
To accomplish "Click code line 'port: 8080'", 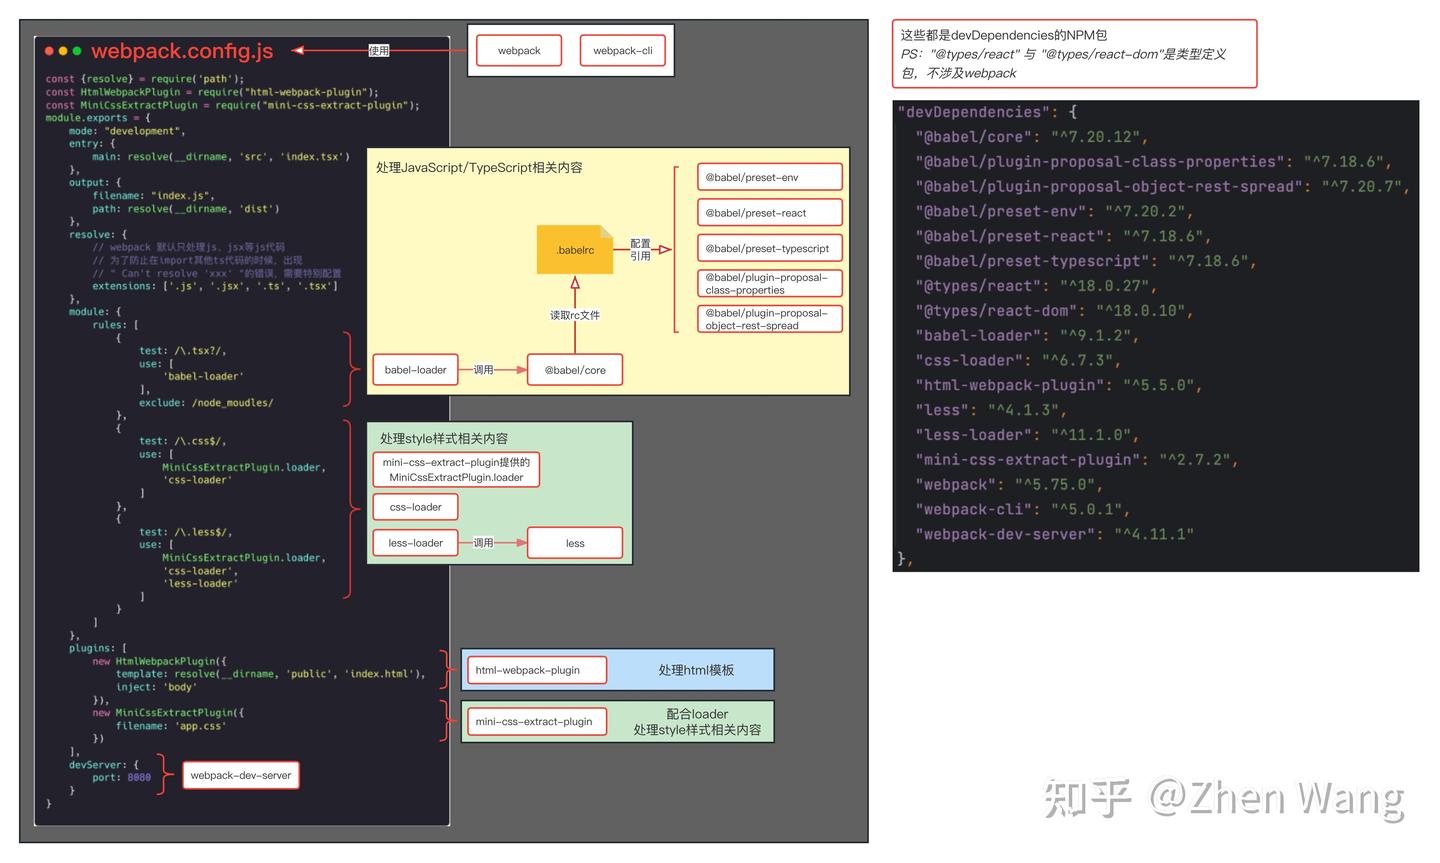I will pos(122,777).
